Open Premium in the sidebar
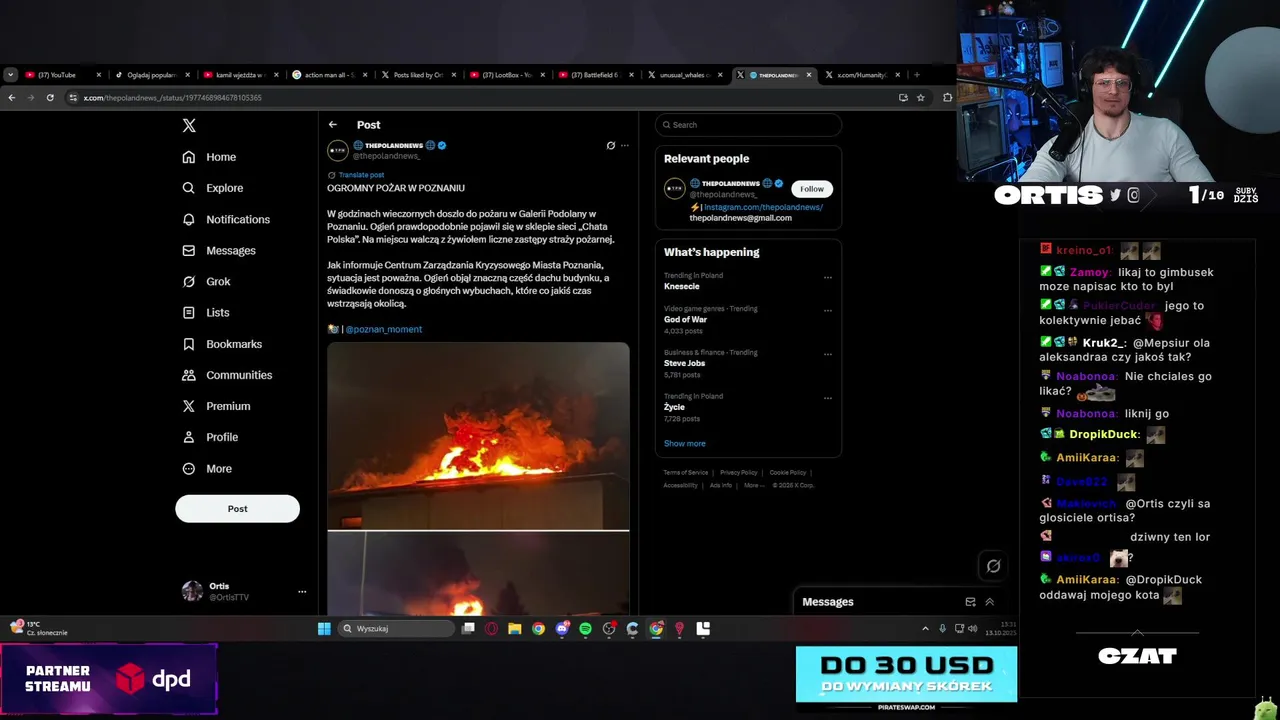The height and width of the screenshot is (720, 1280). coord(216,406)
